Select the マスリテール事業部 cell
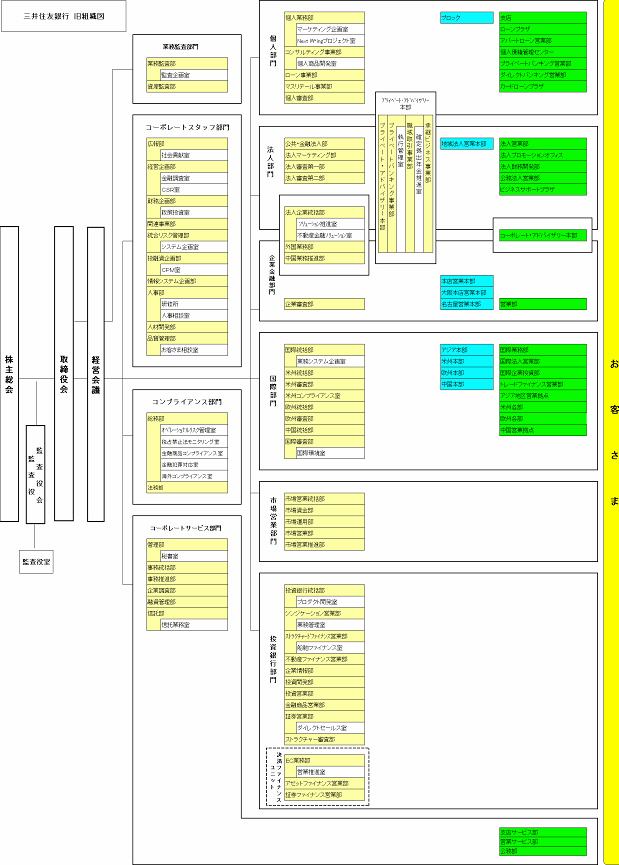Screen dimensions: 619x865 [x=324, y=87]
